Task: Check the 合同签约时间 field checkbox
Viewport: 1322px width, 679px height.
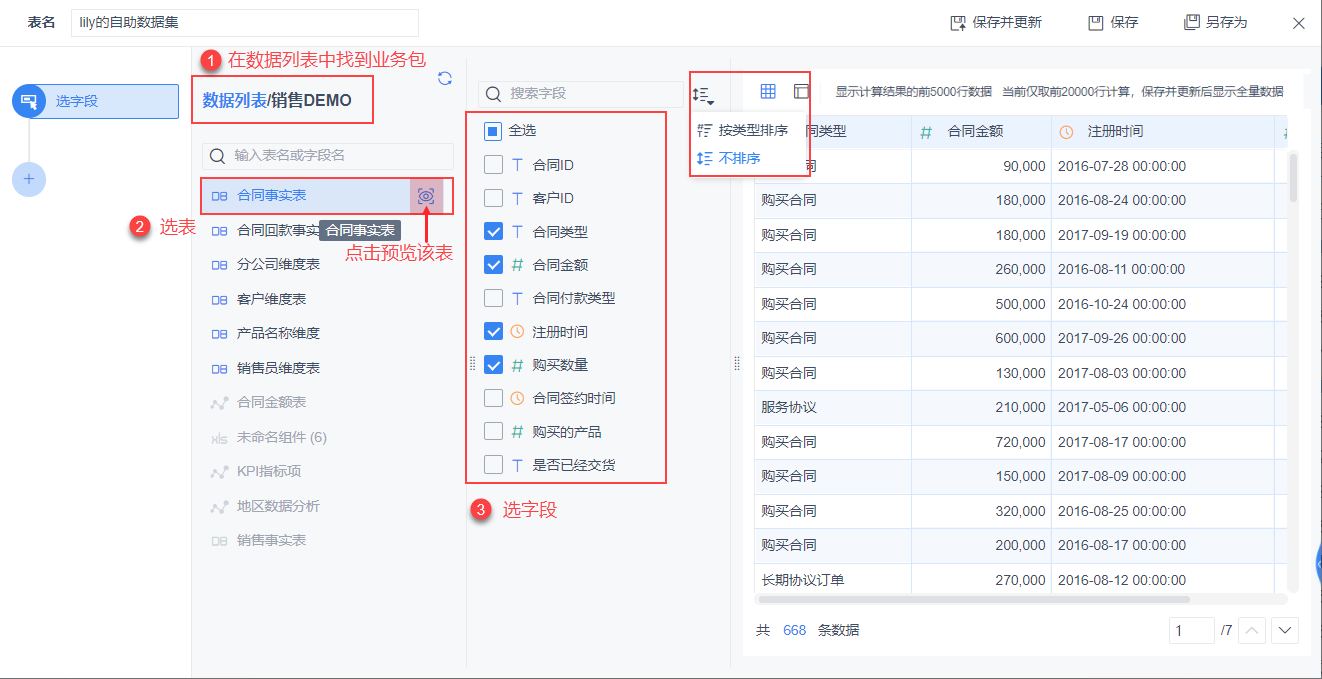Action: [493, 398]
